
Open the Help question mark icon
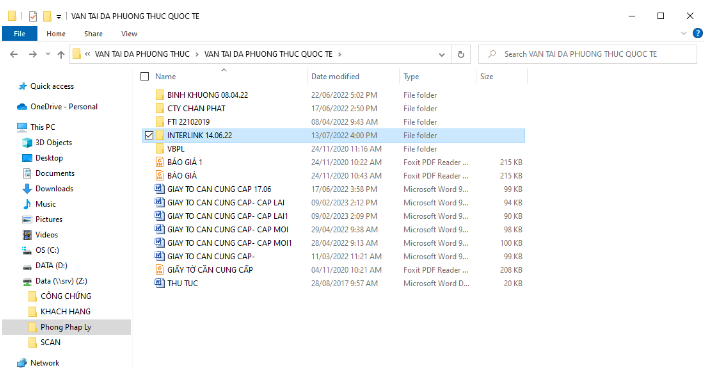(x=697, y=33)
